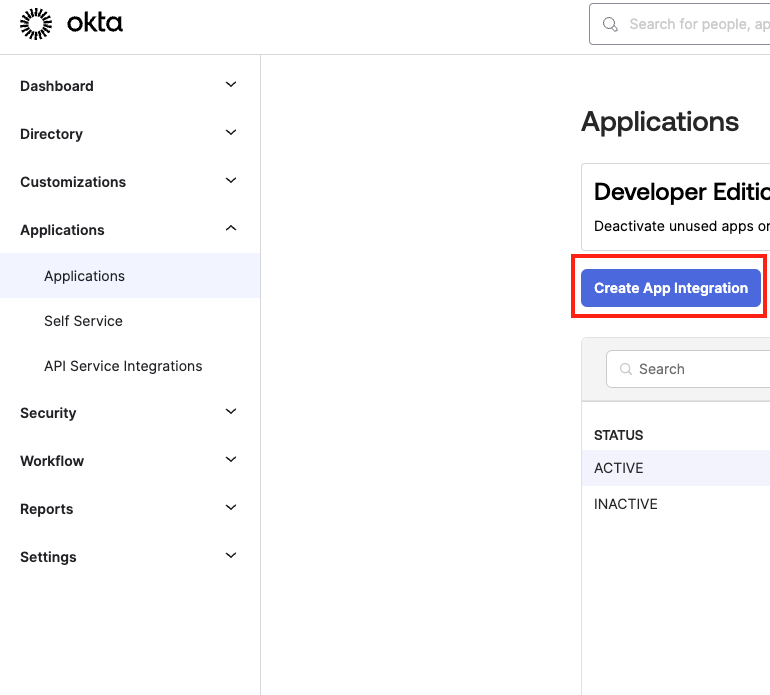Expand the Reports section chevron
The width and height of the screenshot is (770, 695).
click(x=231, y=507)
